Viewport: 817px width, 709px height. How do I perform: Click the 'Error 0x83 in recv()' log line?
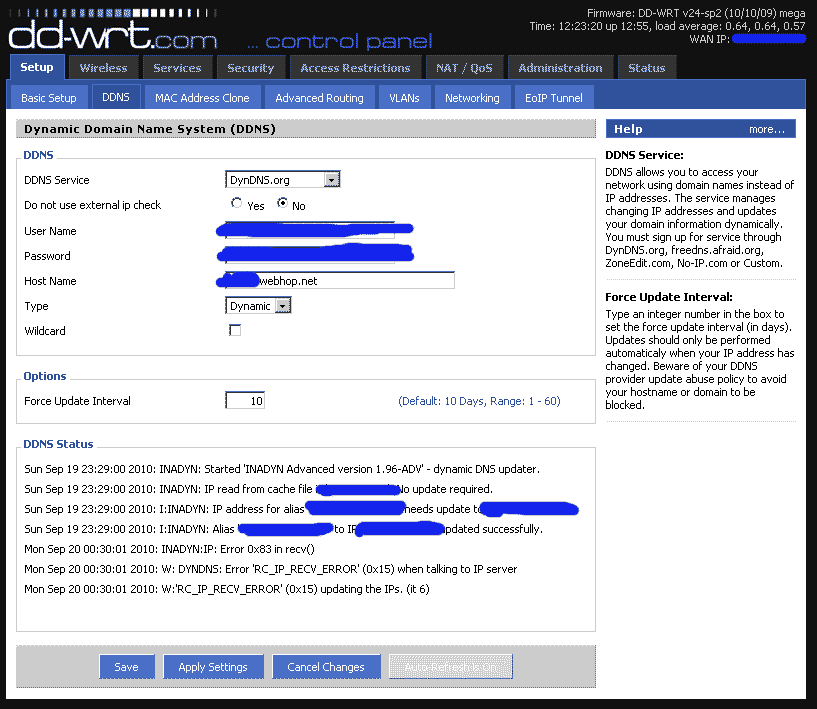pyautogui.click(x=169, y=549)
